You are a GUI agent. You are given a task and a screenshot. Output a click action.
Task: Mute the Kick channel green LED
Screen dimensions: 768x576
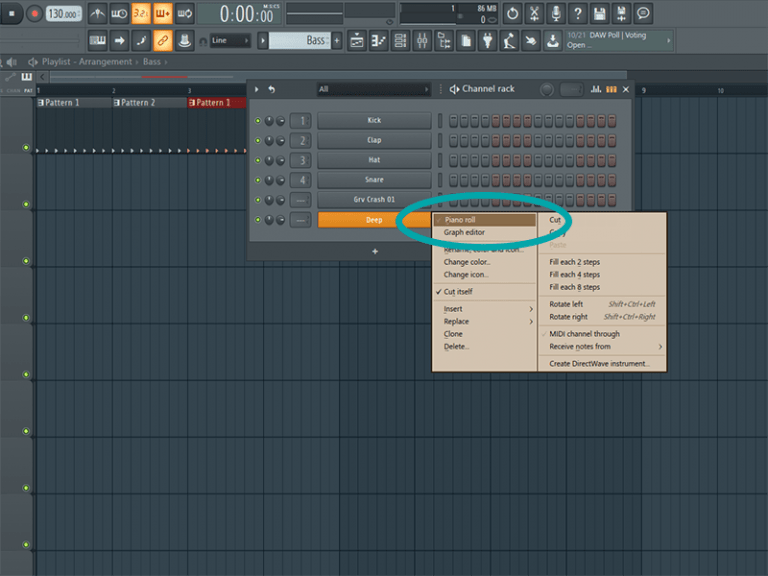point(258,120)
